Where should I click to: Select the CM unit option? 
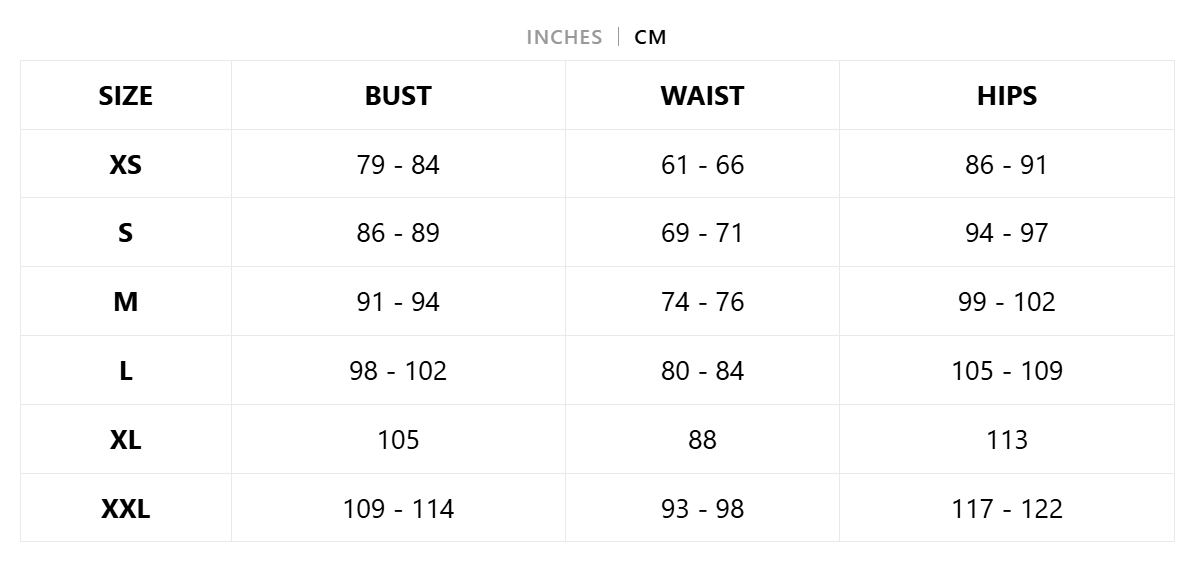(650, 37)
